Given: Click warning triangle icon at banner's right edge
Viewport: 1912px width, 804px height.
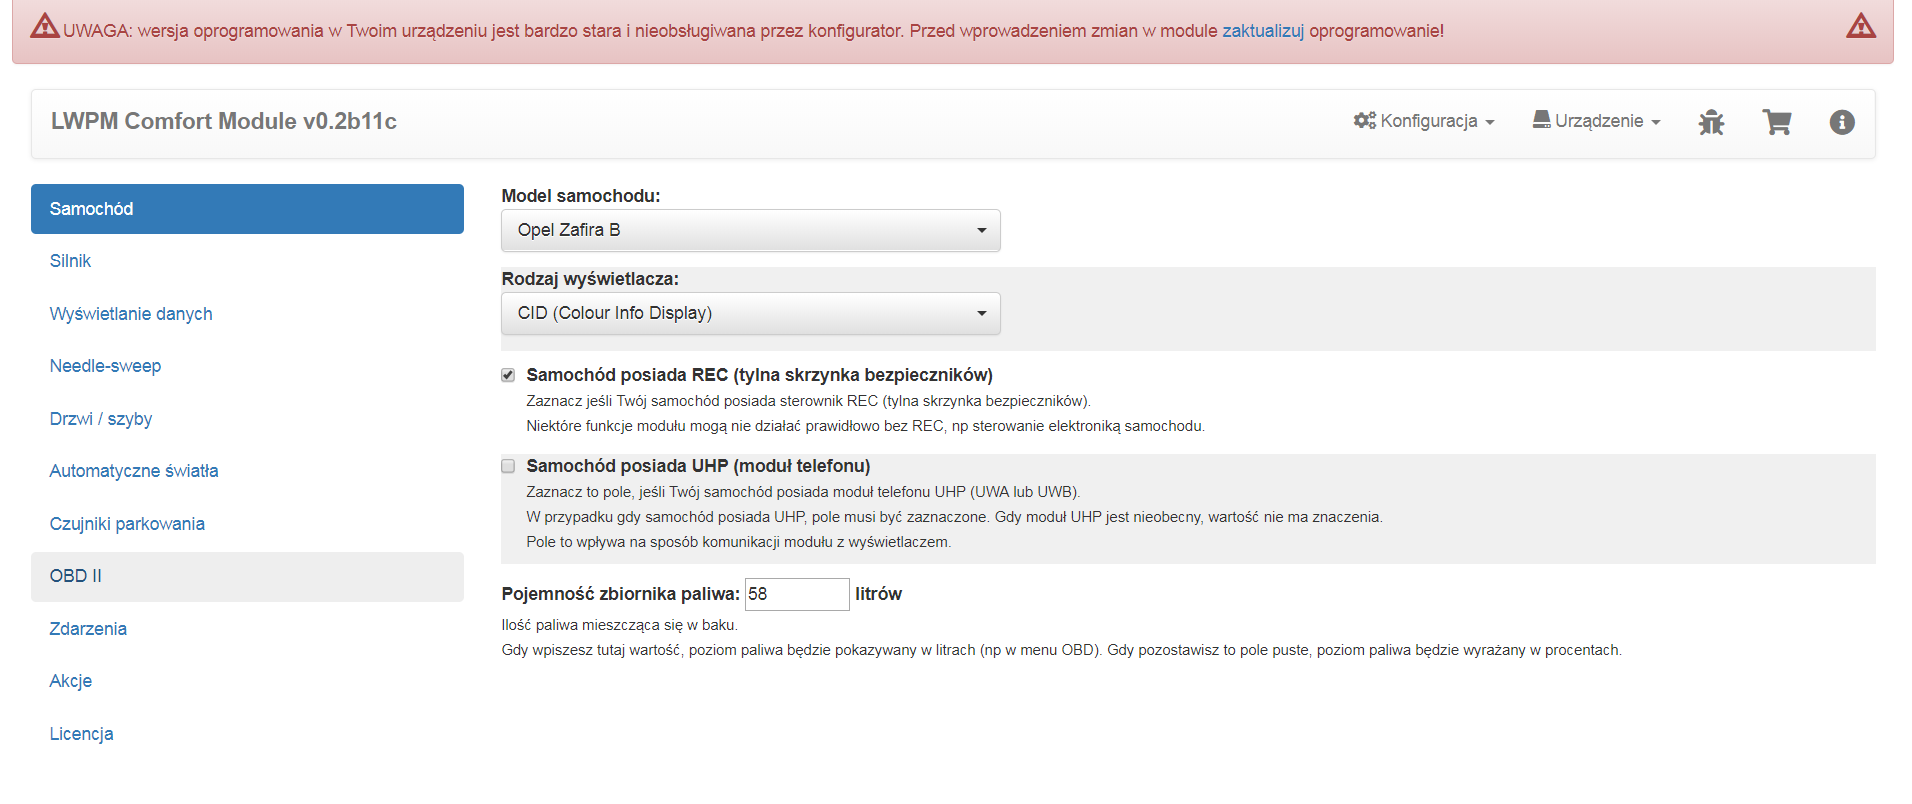Looking at the screenshot, I should [x=1860, y=26].
